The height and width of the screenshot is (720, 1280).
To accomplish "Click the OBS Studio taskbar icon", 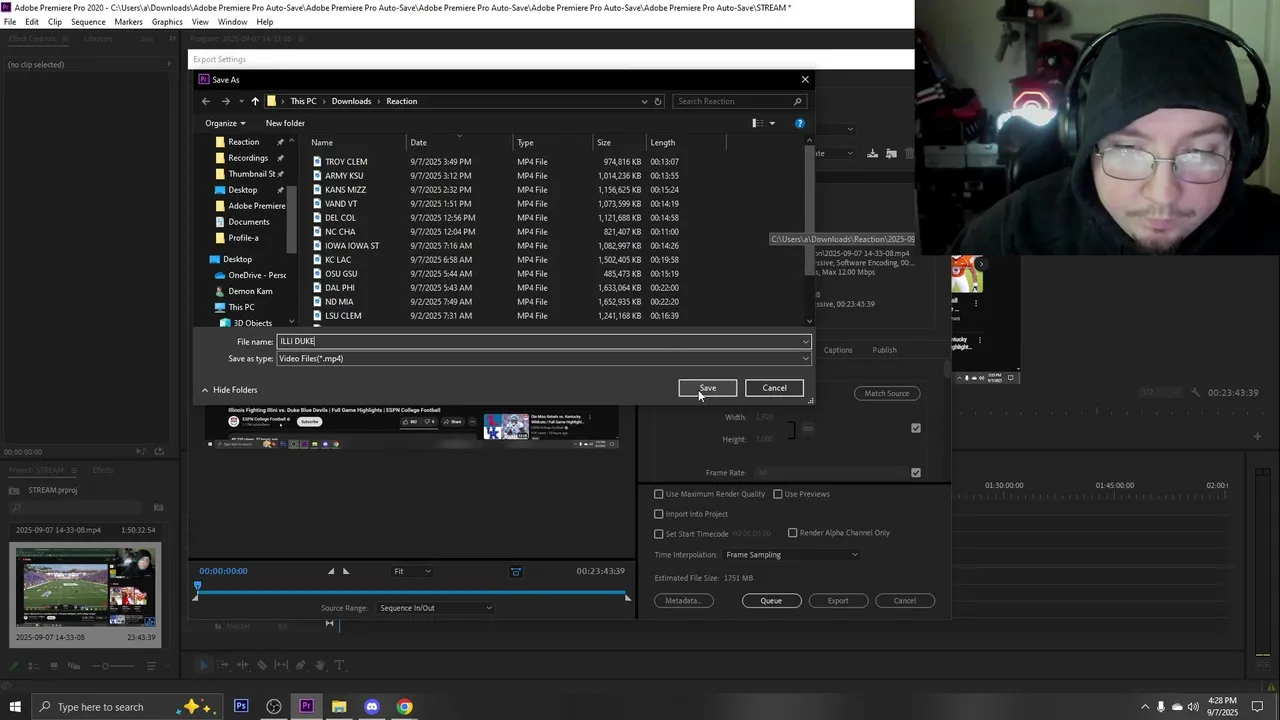I will coord(274,706).
